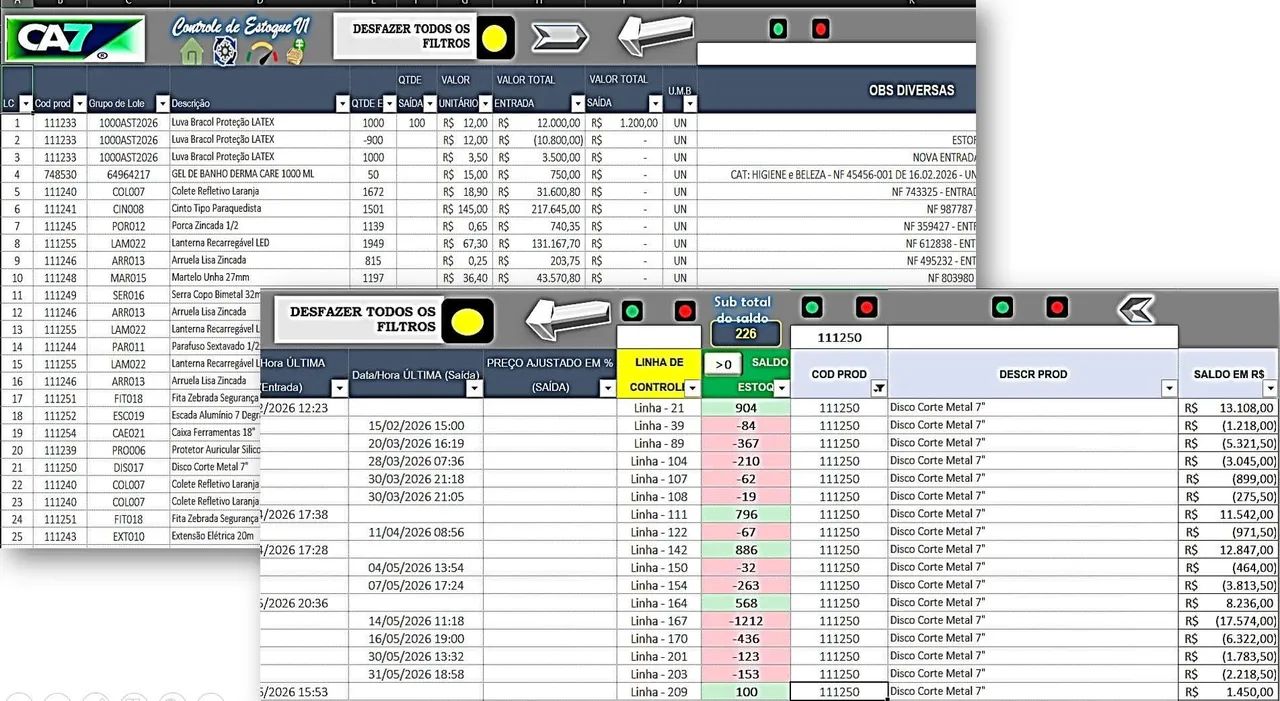
Task: Click the empty field above LINHA DE CONTROLE
Action: [659, 337]
